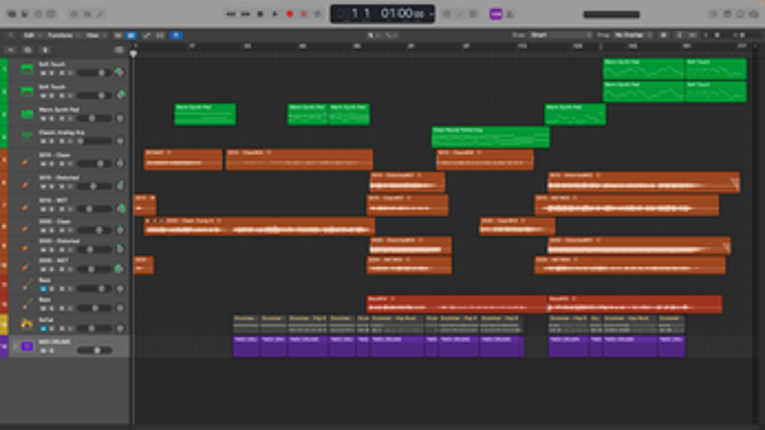Image resolution: width=765 pixels, height=430 pixels.
Task: Open the Functions menu
Action: [x=62, y=35]
